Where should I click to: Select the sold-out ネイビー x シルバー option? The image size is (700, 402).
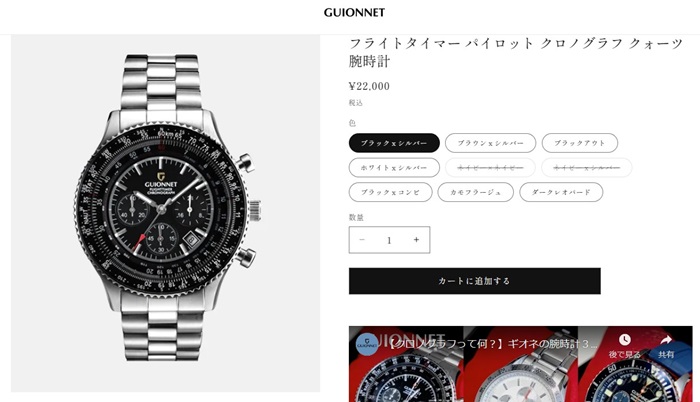(x=587, y=168)
